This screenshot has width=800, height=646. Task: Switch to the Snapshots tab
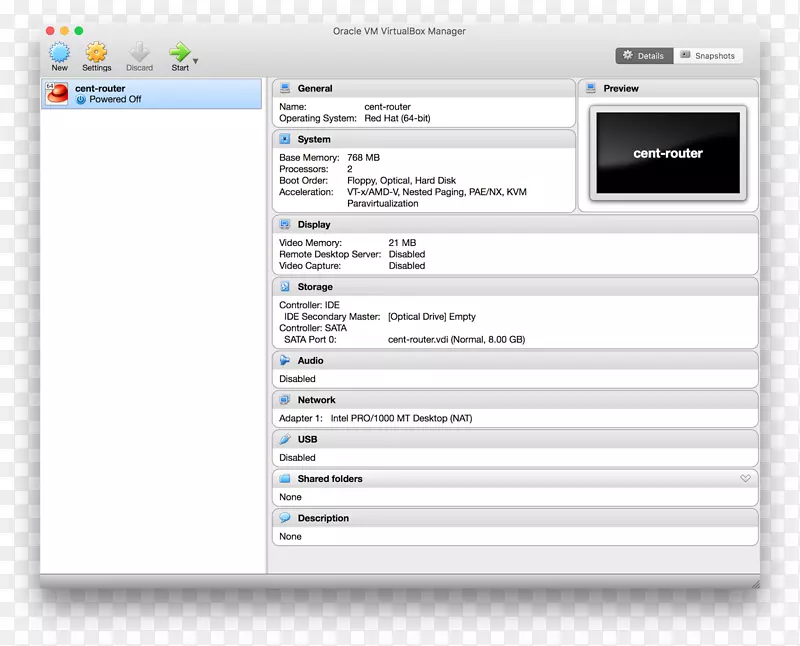[x=708, y=56]
